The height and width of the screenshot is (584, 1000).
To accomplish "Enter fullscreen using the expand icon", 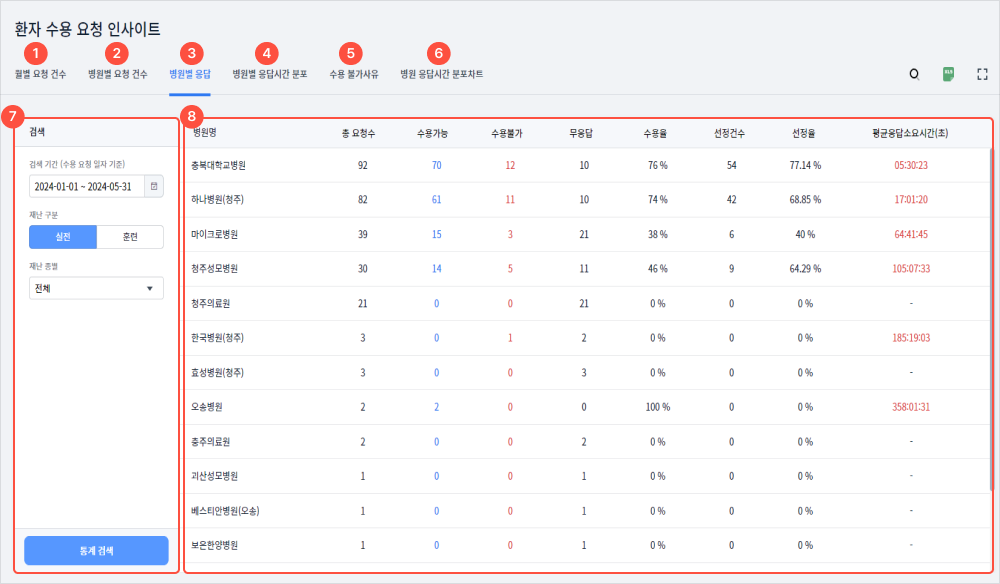I will [982, 74].
